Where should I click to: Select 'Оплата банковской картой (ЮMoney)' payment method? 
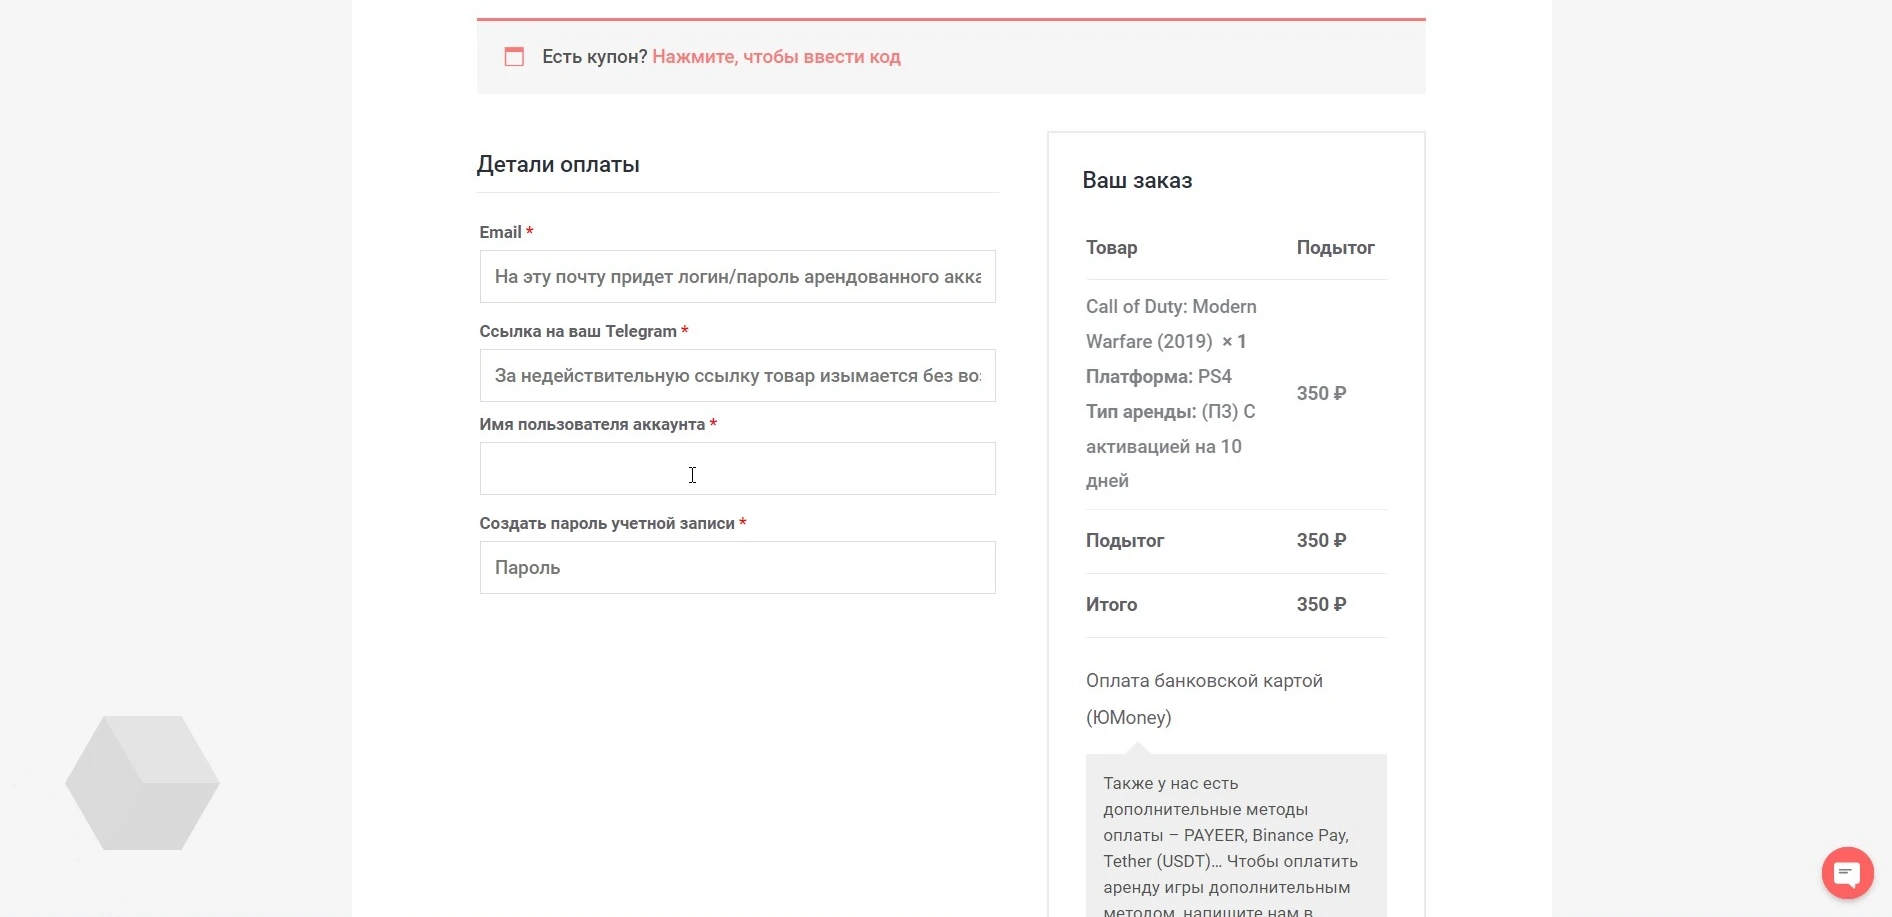(x=1204, y=699)
